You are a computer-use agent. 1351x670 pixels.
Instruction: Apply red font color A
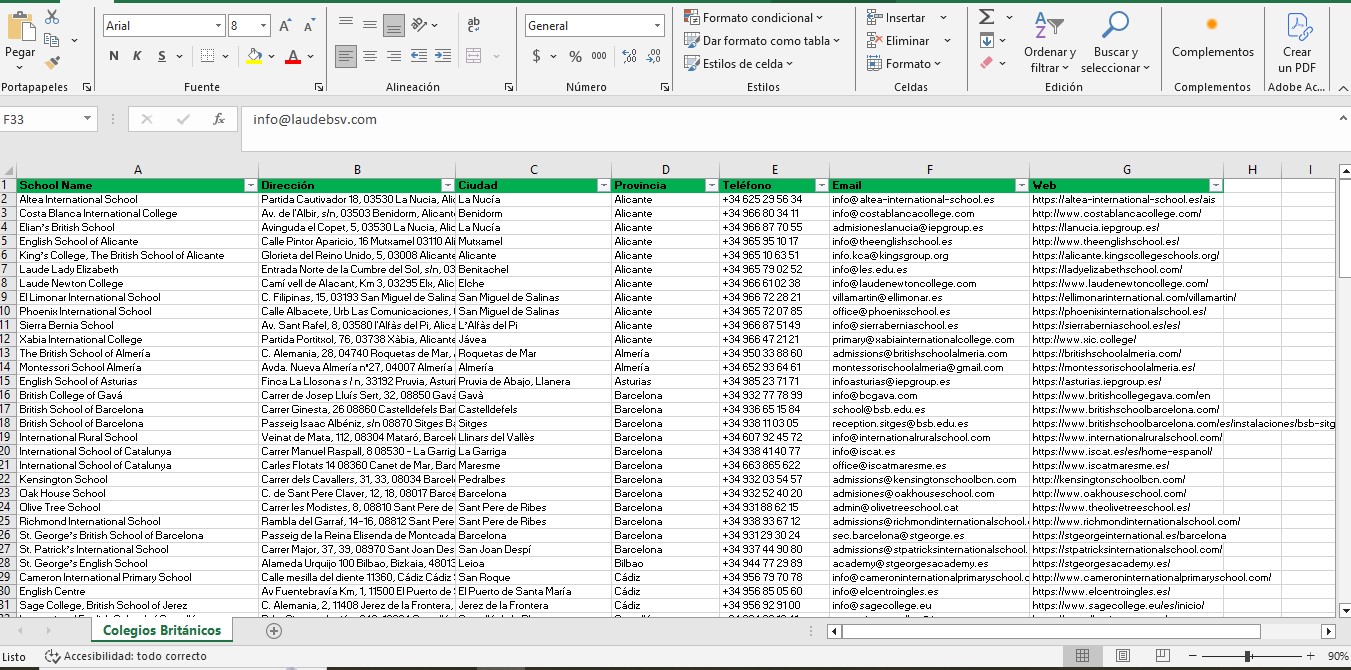coord(293,56)
